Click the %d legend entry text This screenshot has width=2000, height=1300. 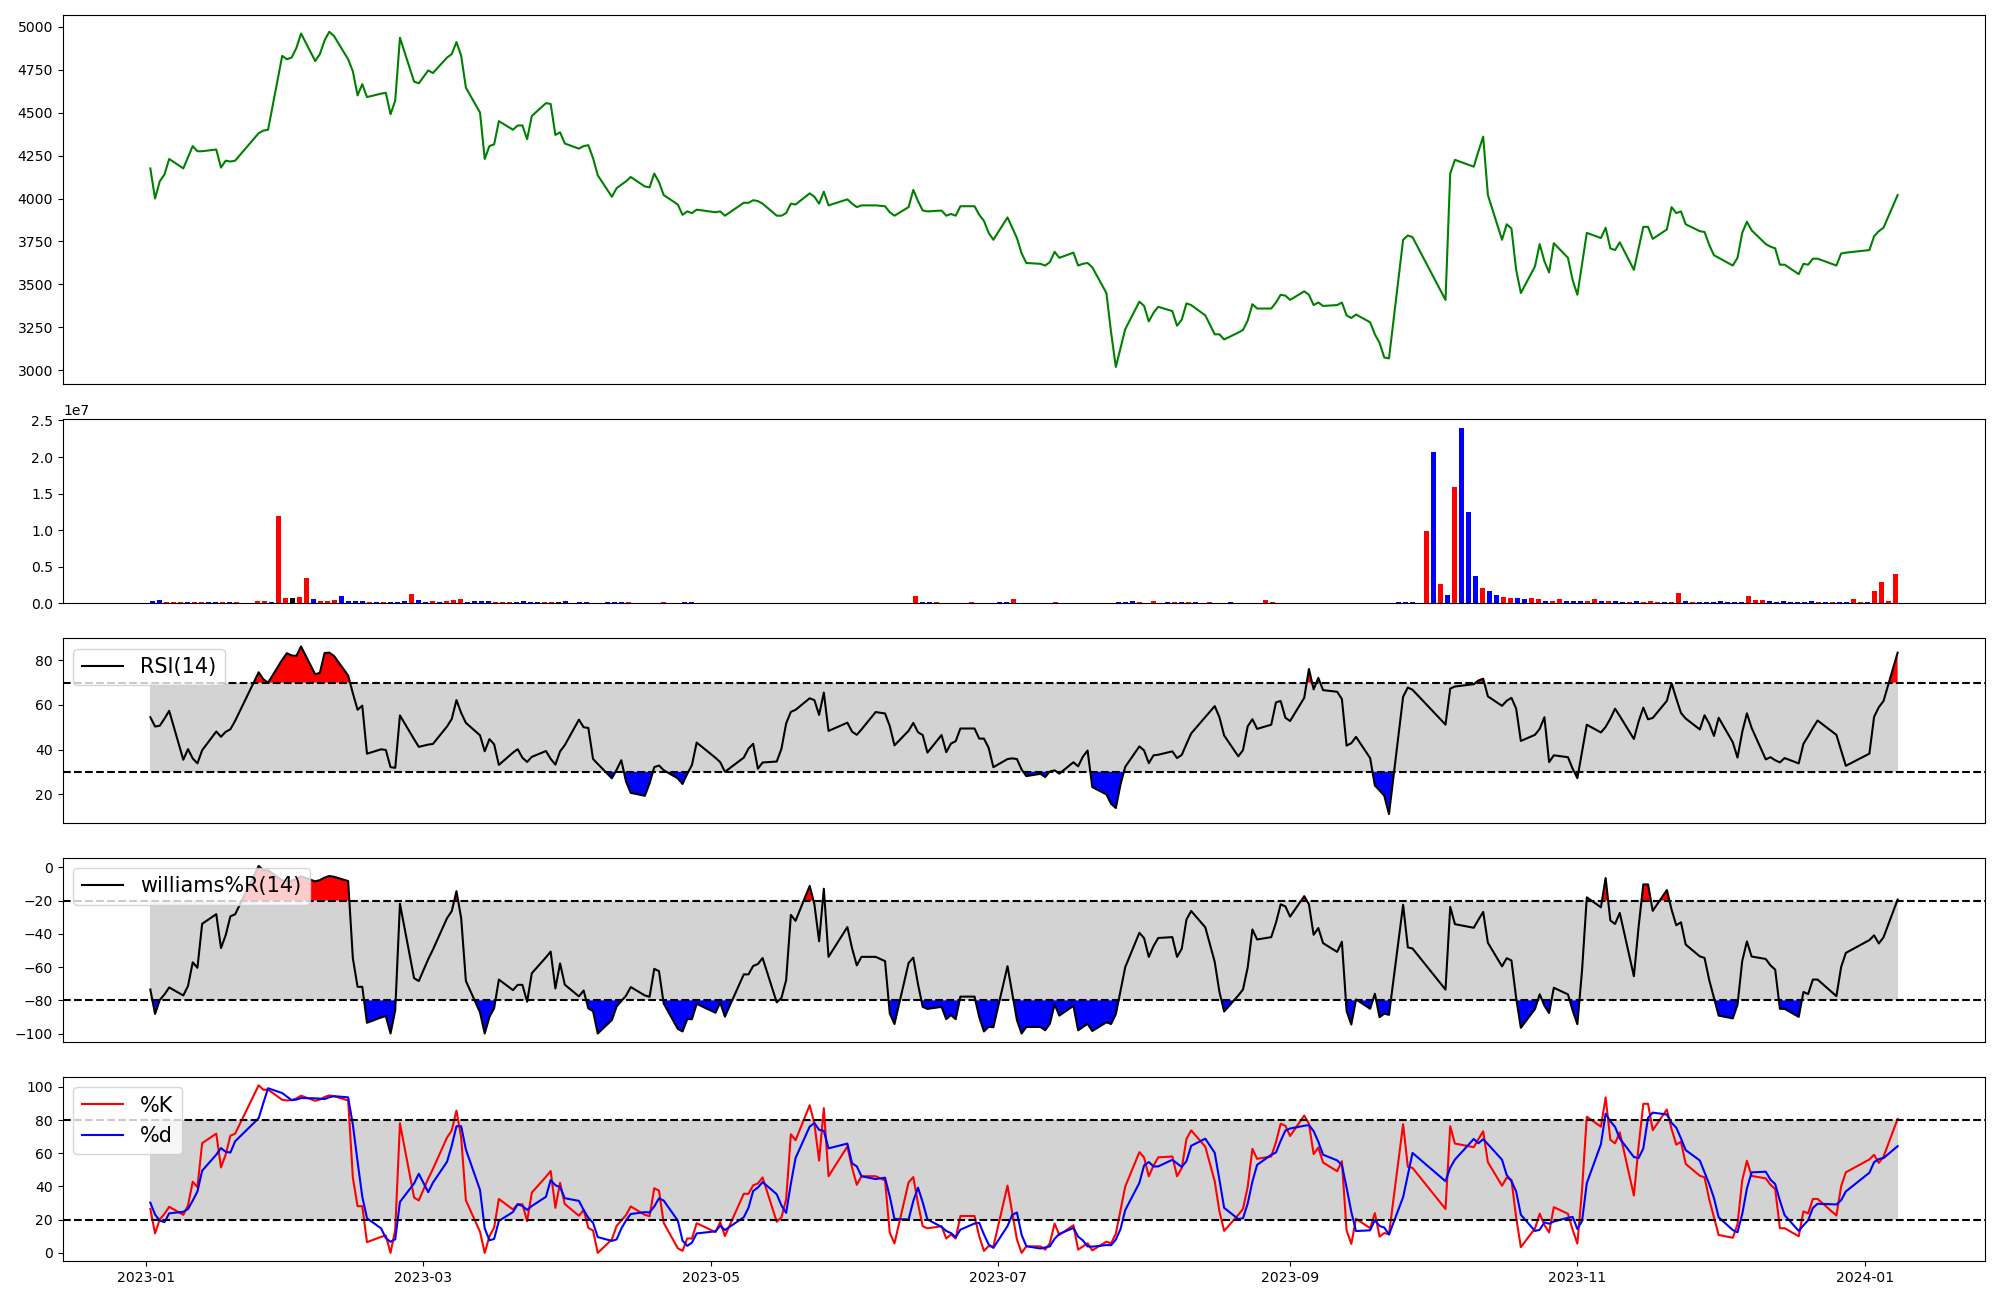pyautogui.click(x=156, y=1135)
